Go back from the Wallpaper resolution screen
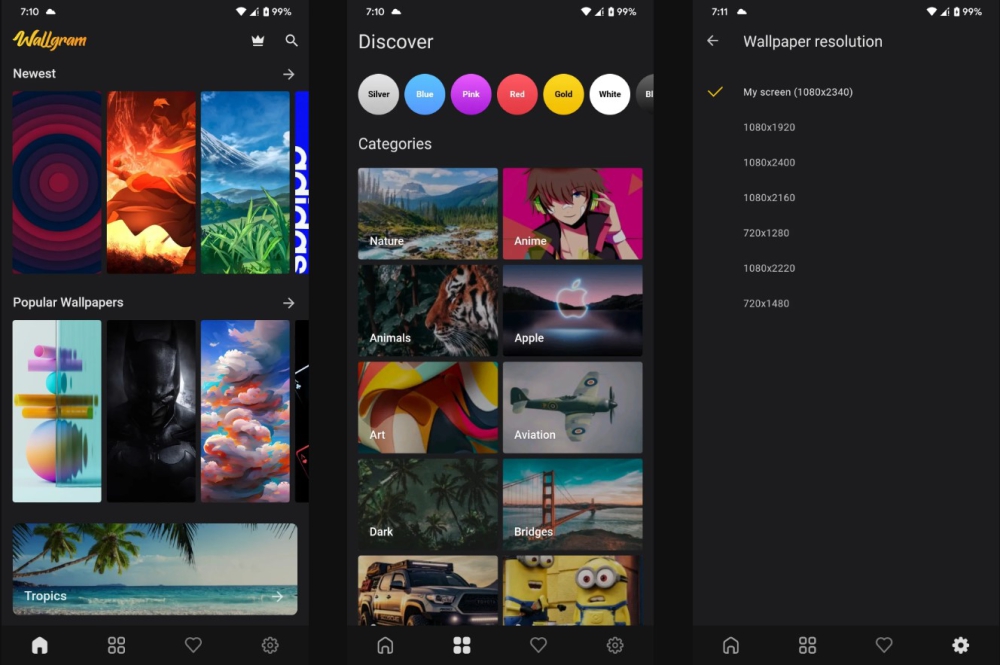Image resolution: width=1000 pixels, height=665 pixels. [713, 41]
